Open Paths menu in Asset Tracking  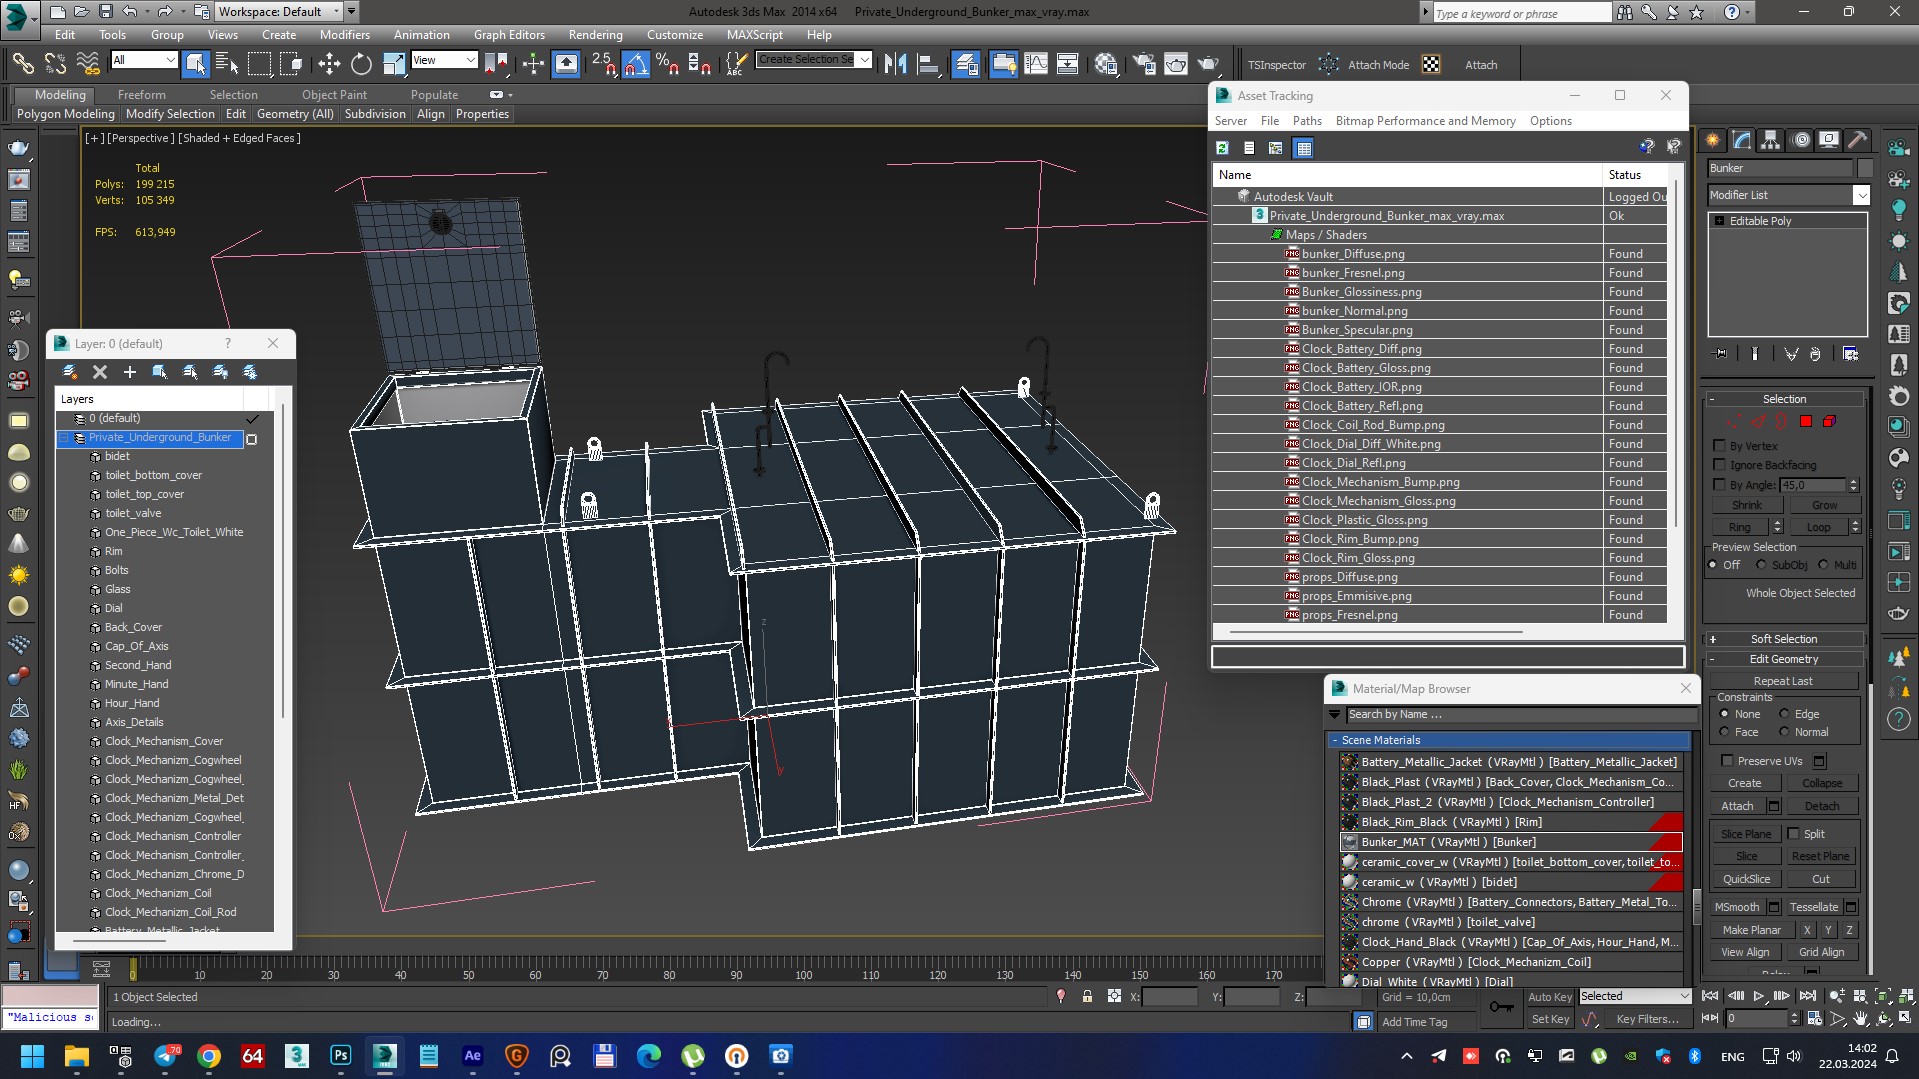[1306, 121]
